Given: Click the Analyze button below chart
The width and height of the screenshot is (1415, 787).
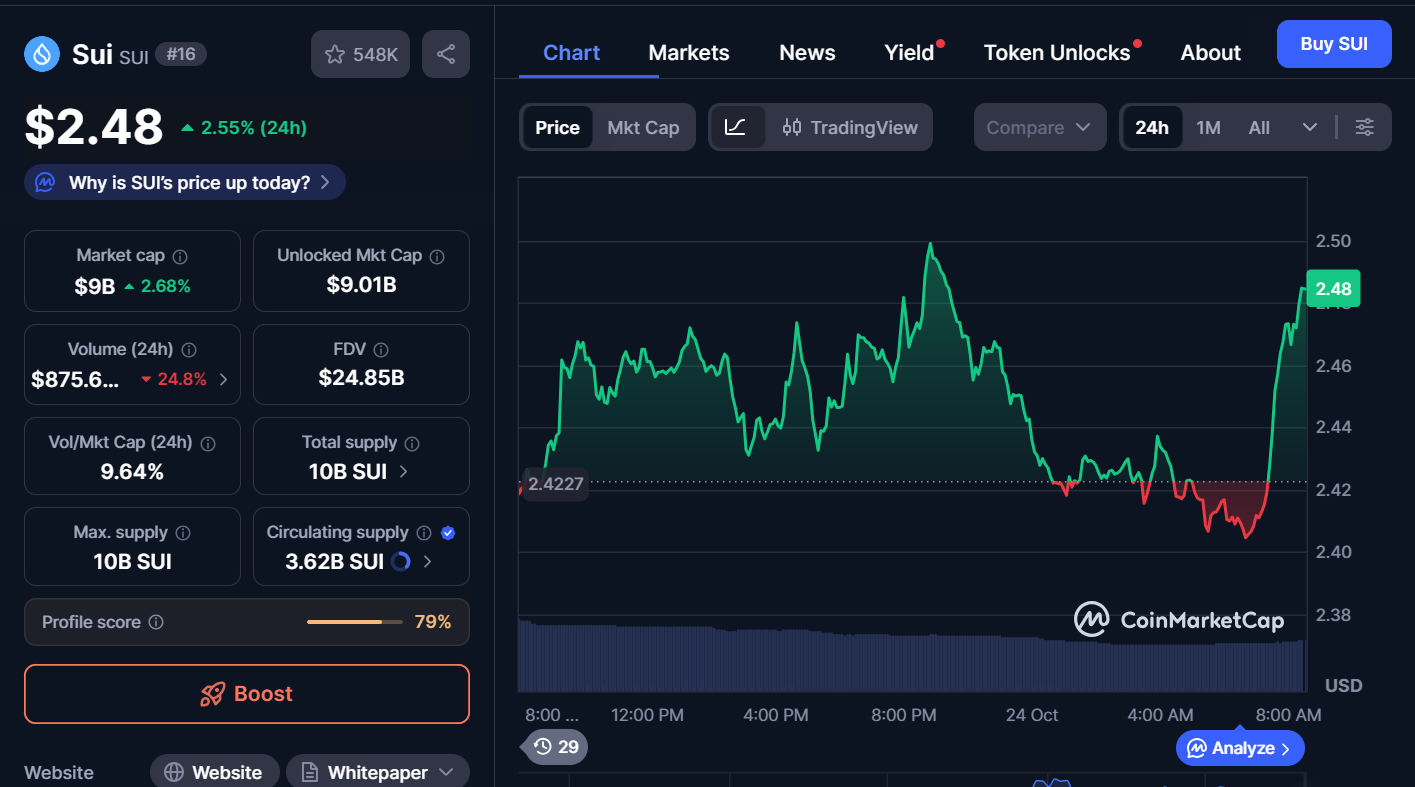Looking at the screenshot, I should pyautogui.click(x=1240, y=748).
